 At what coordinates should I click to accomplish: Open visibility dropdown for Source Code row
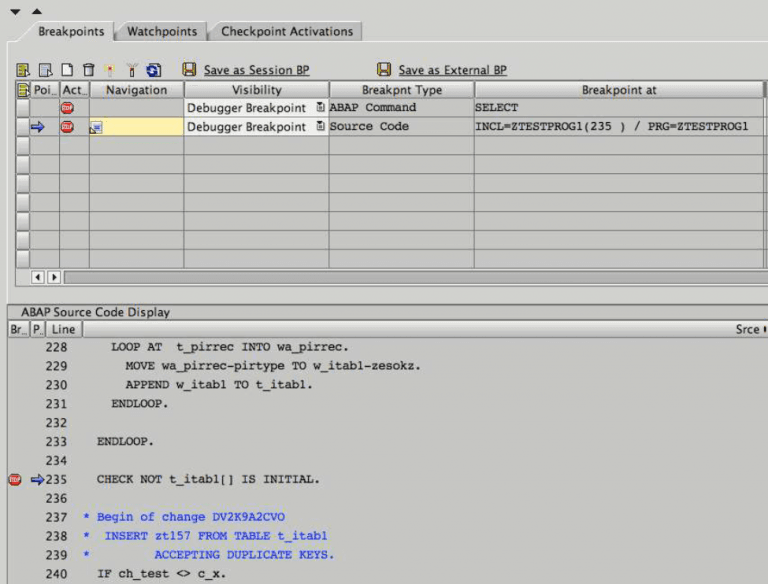point(320,127)
